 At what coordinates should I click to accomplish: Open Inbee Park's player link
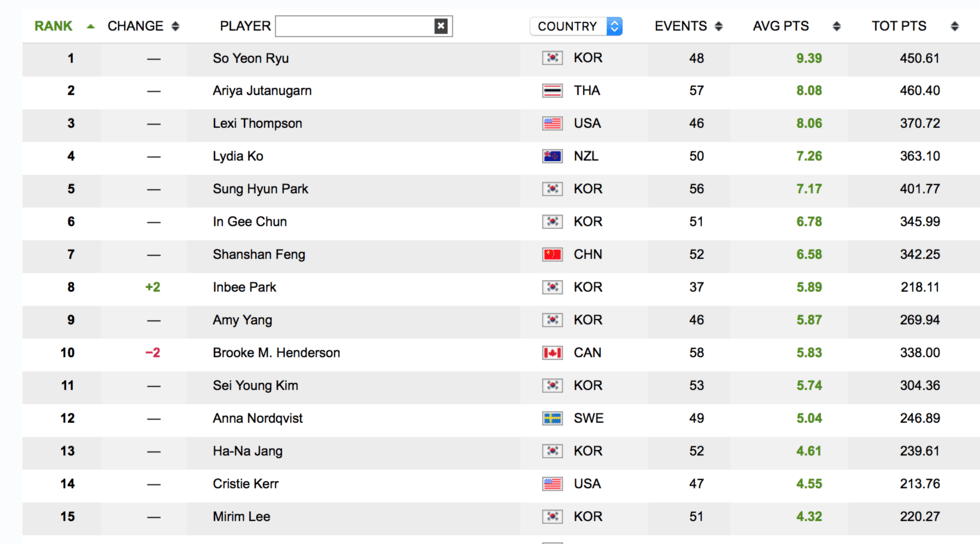(x=244, y=287)
